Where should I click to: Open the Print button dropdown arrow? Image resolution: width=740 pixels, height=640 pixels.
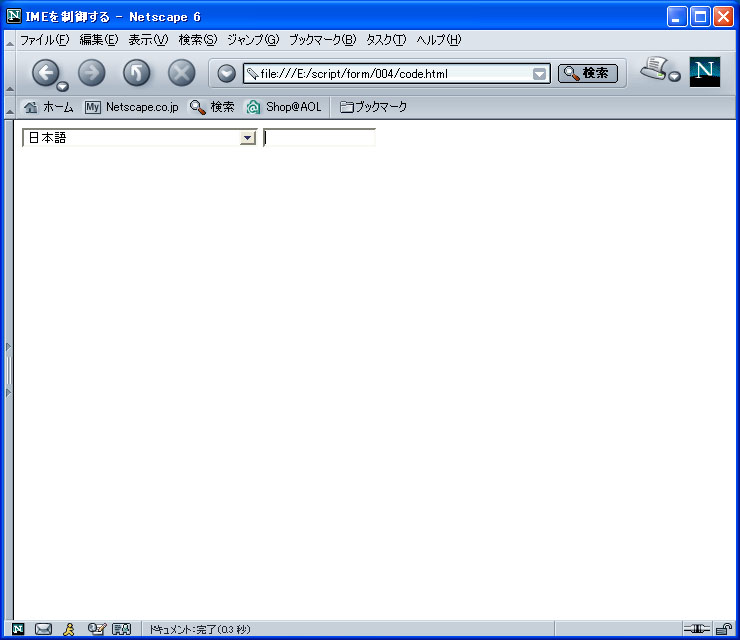(x=675, y=76)
